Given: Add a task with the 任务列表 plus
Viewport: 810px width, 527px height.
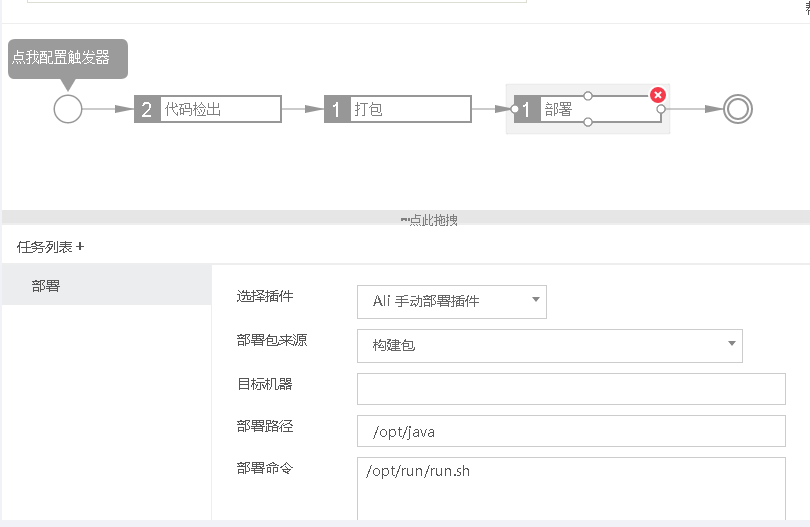Looking at the screenshot, I should 80,246.
